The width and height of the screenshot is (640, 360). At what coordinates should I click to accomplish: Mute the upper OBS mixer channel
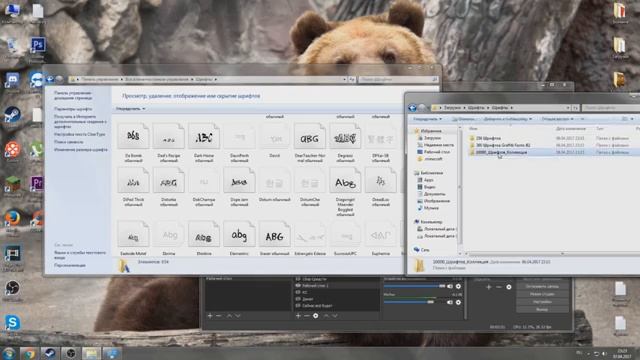(450, 287)
